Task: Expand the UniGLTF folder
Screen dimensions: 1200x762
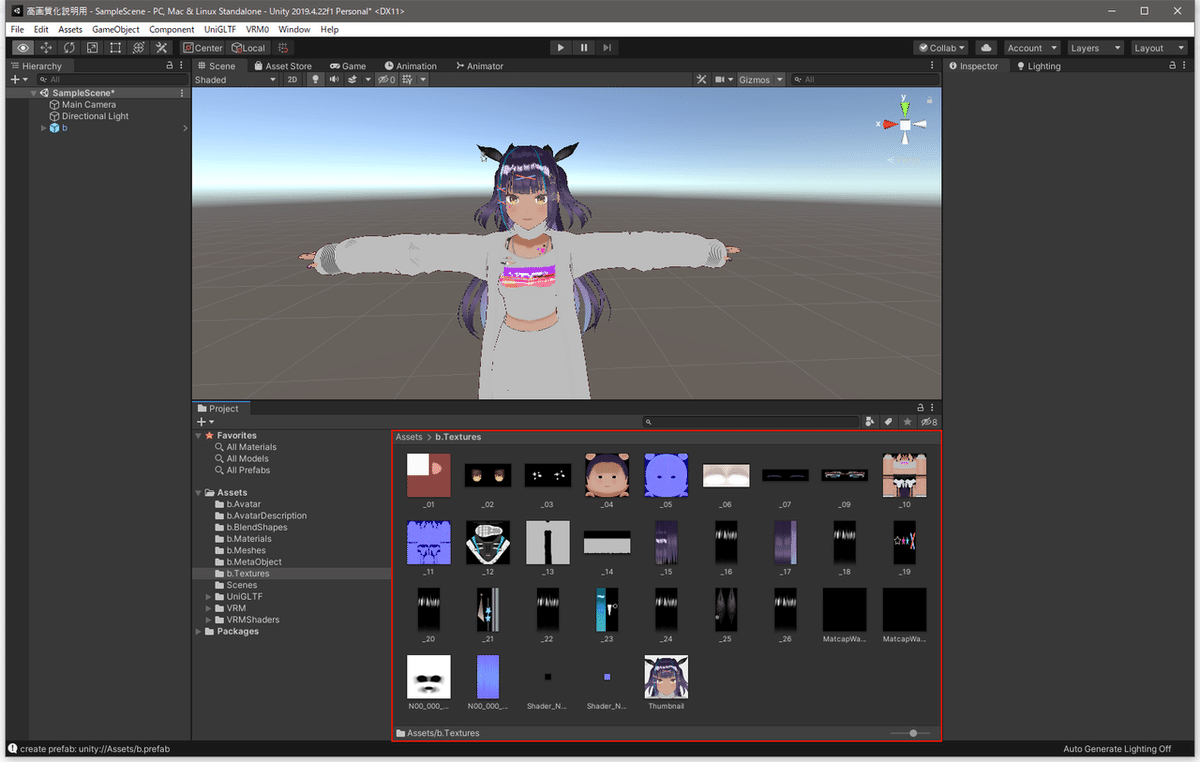Action: click(208, 597)
